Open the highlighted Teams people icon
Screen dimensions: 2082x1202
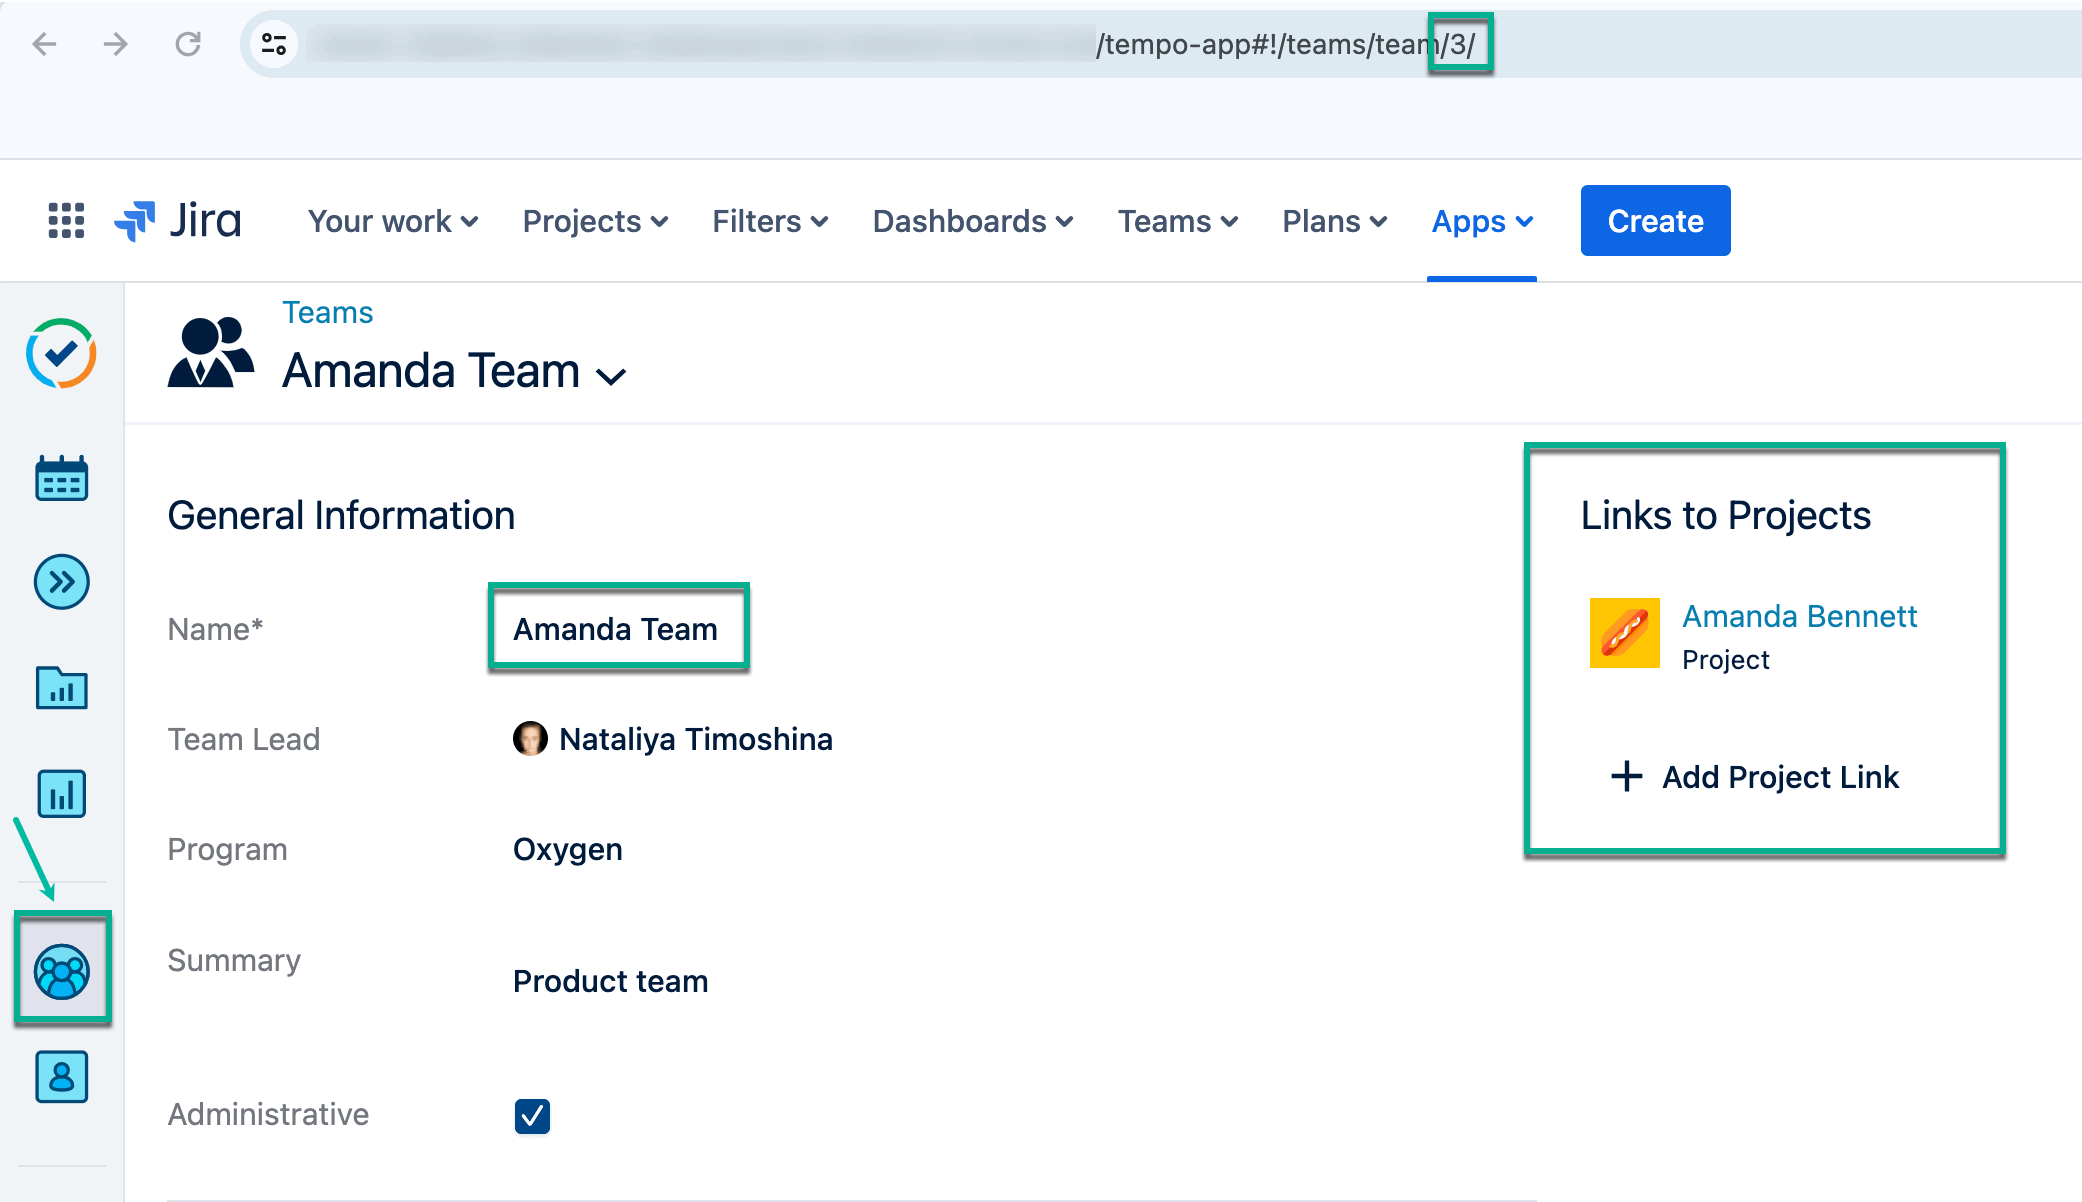coord(62,971)
